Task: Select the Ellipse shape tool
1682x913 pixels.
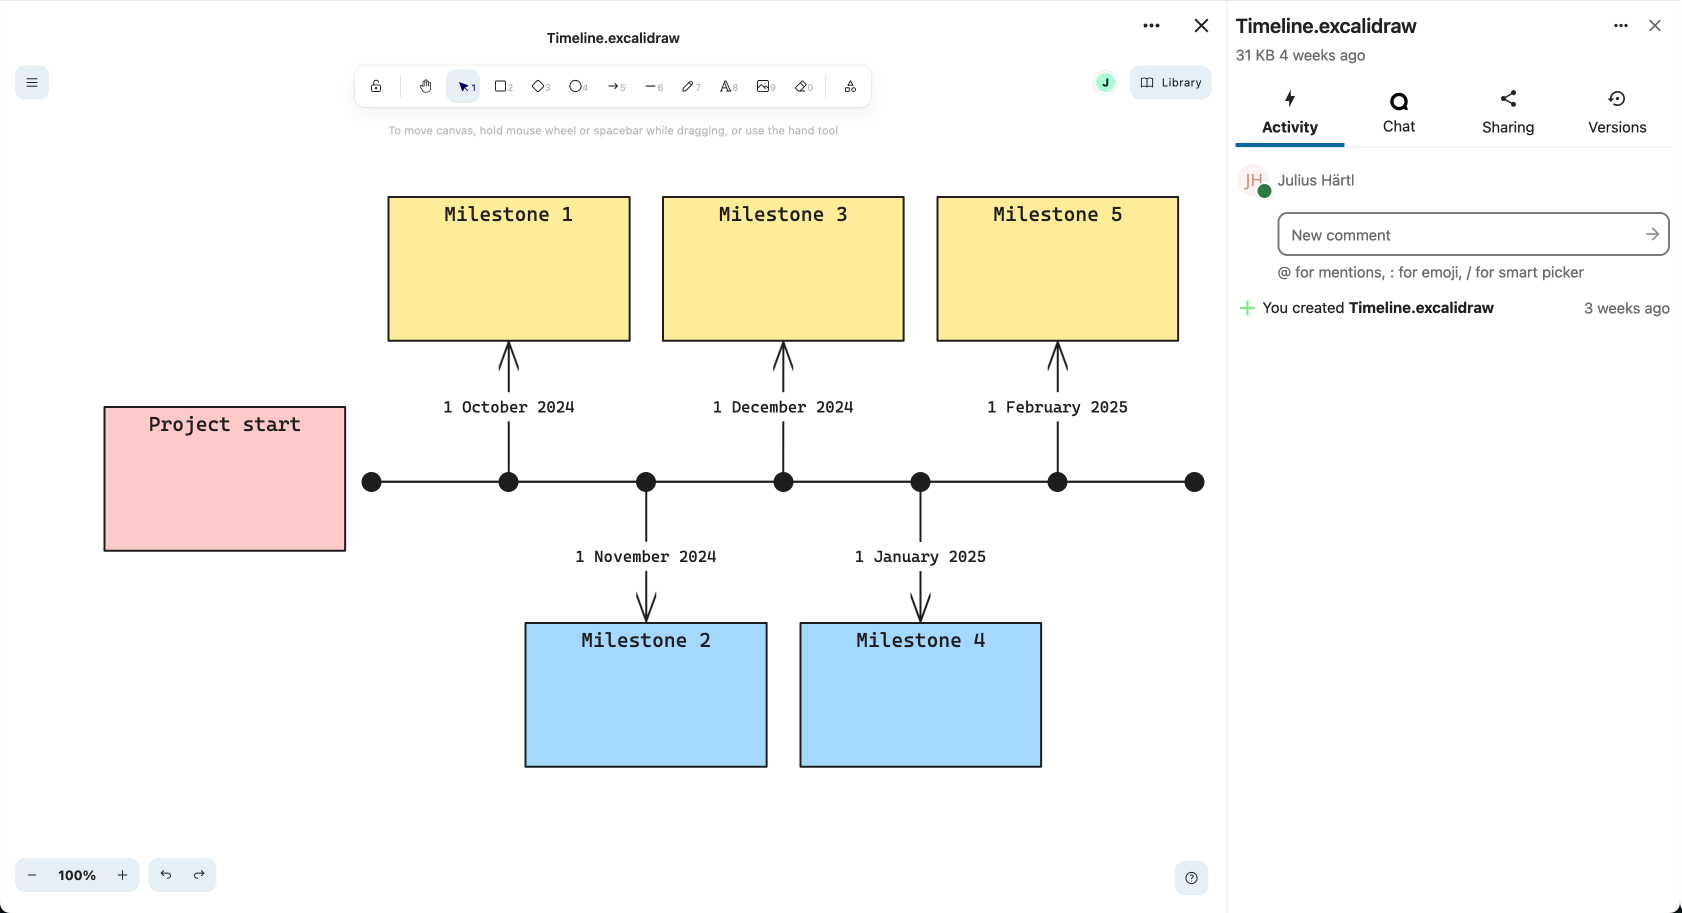Action: click(x=577, y=86)
